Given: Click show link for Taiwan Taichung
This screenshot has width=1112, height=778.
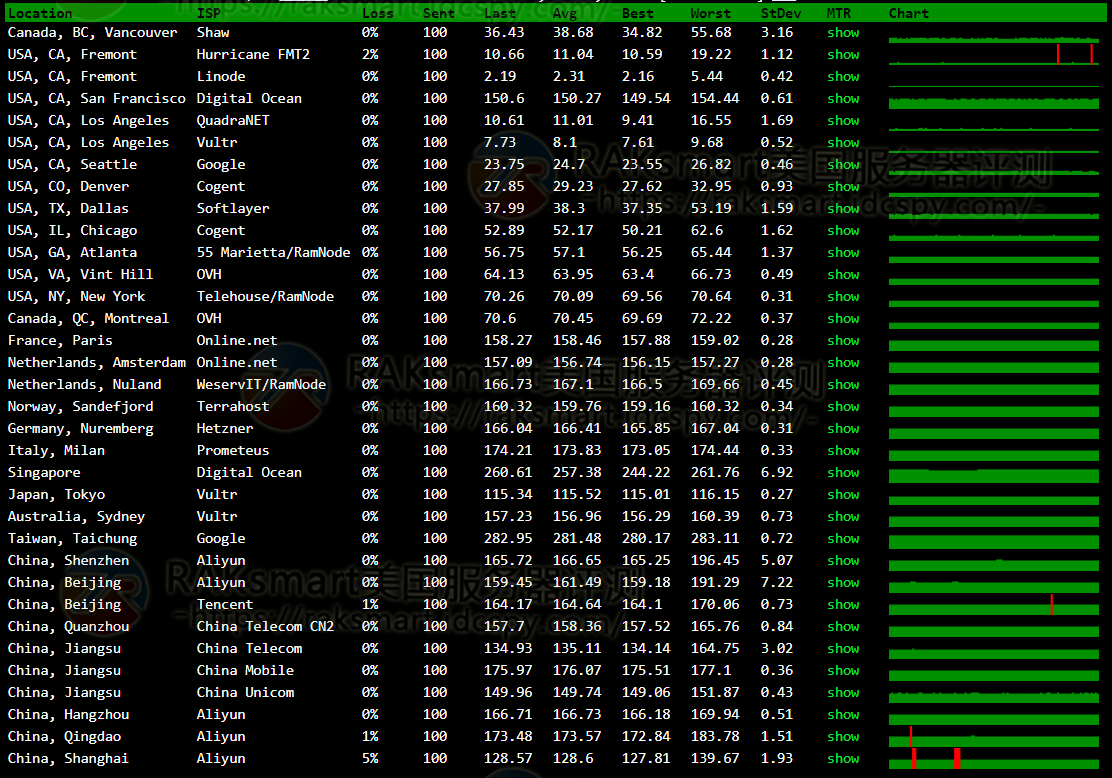Looking at the screenshot, I should 843,538.
